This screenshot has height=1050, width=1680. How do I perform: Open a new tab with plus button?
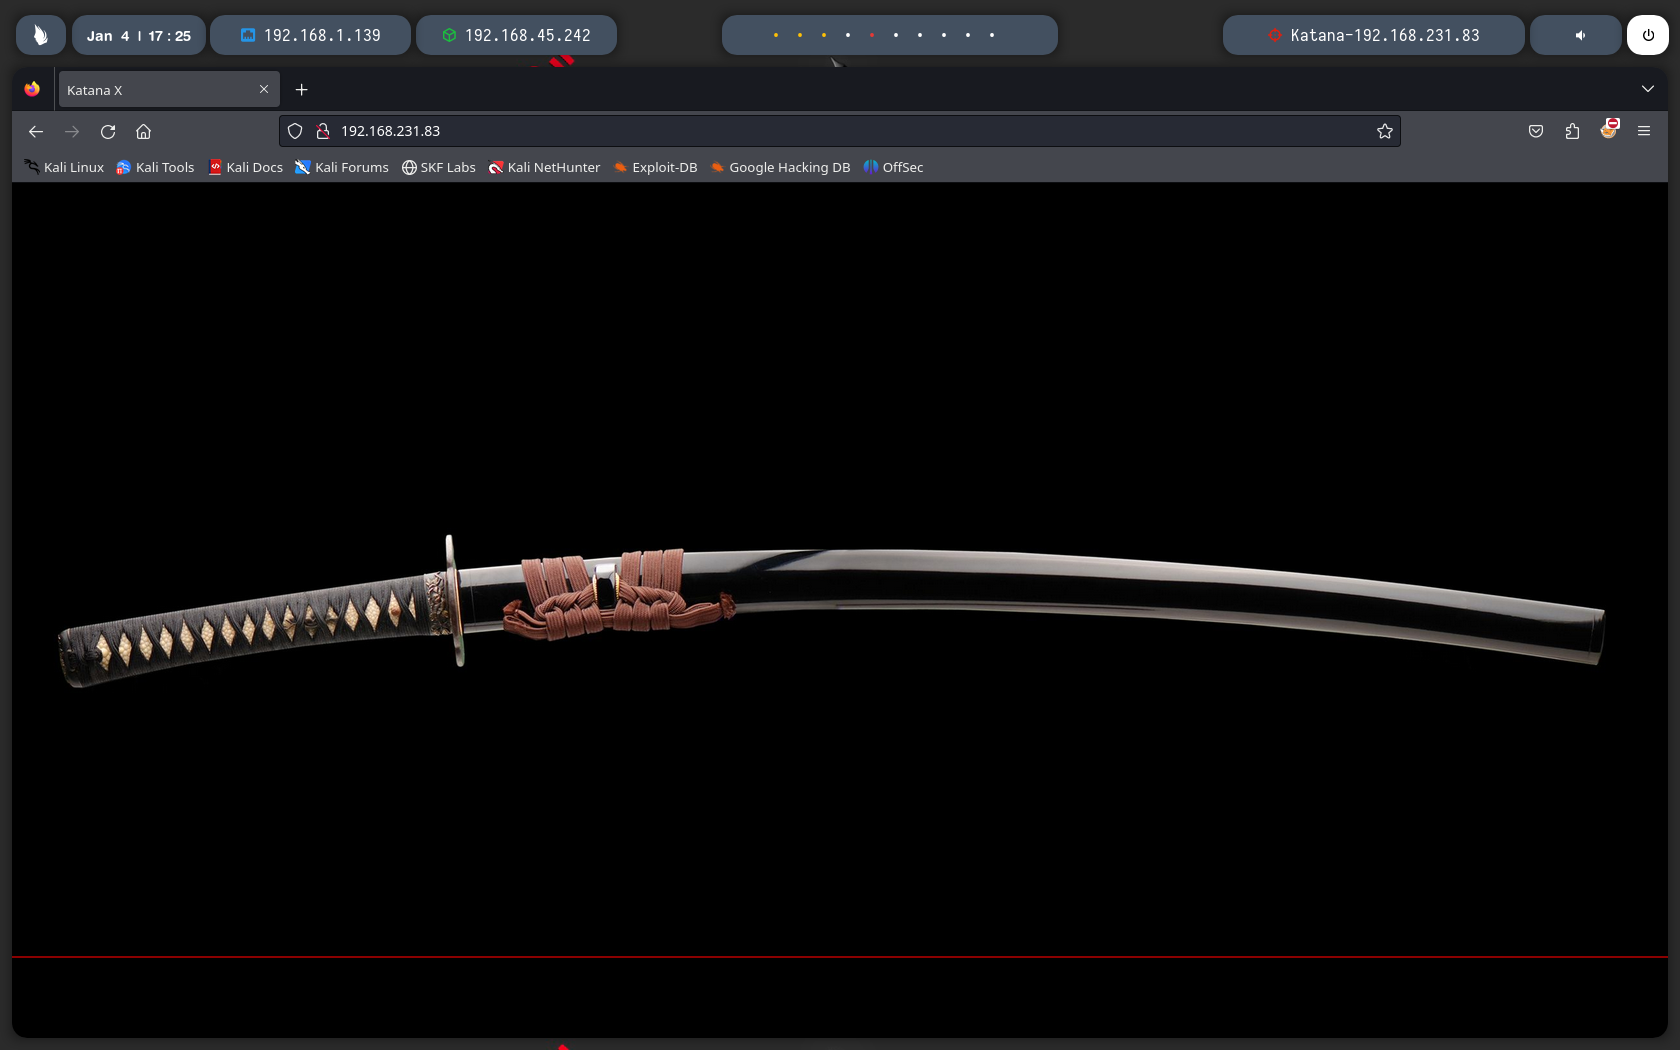(x=301, y=90)
